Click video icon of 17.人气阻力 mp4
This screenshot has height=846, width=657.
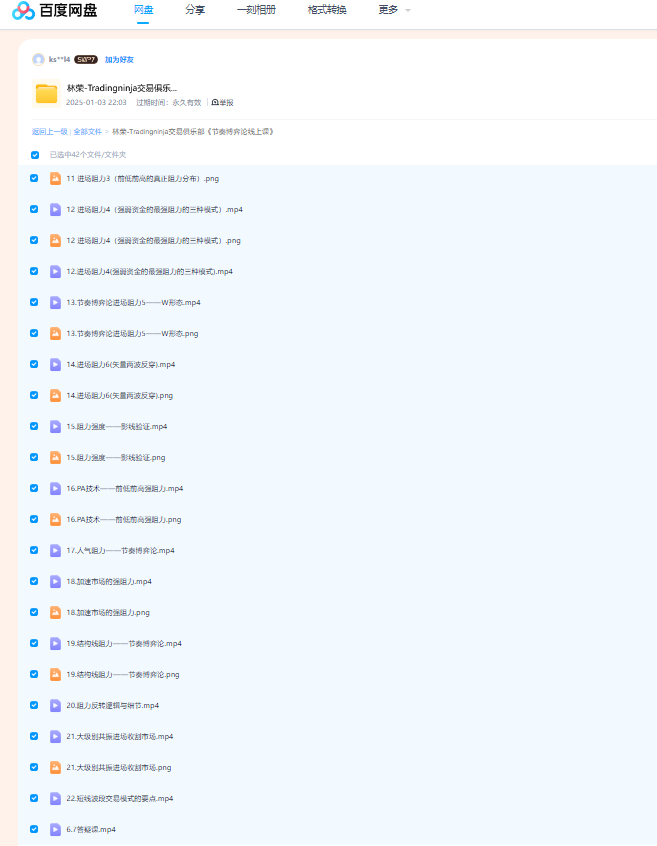(x=55, y=551)
